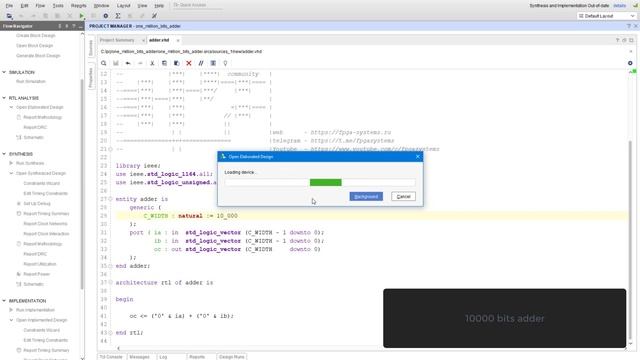This screenshot has height=360, width=640.
Task: Click the editor Paste icon
Action: (176, 63)
